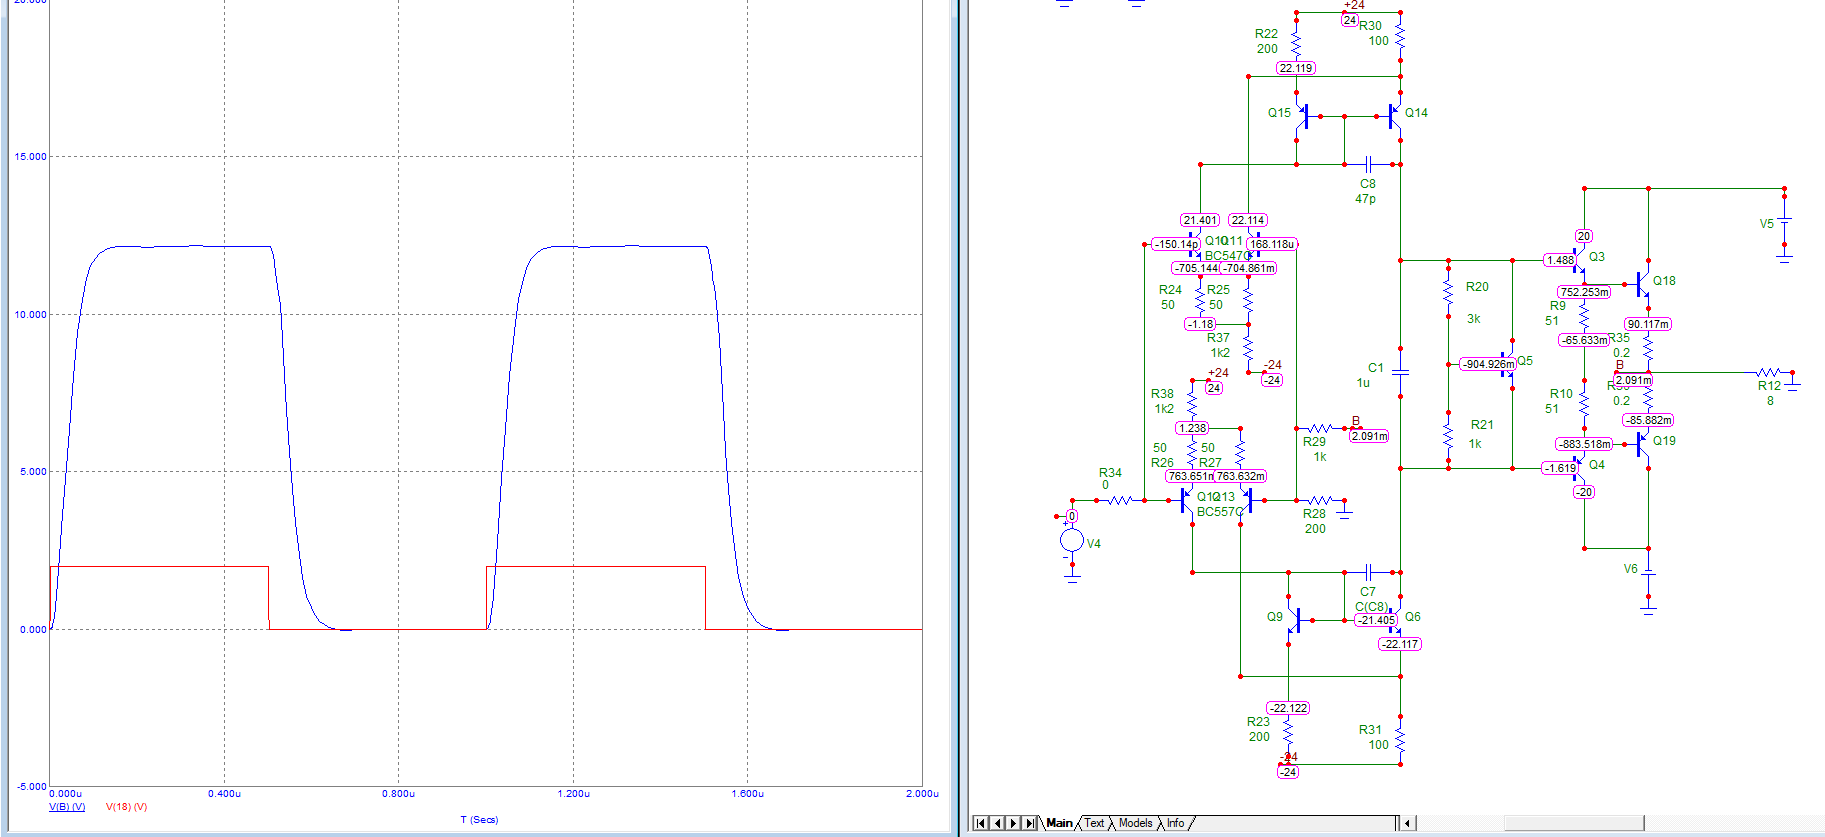Click the -1.619 node voltage label
The image size is (1825, 837).
[1560, 468]
